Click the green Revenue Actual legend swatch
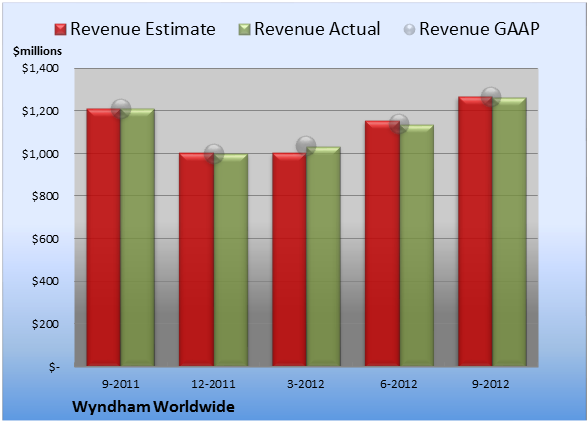The height and width of the screenshot is (422, 588). click(244, 29)
